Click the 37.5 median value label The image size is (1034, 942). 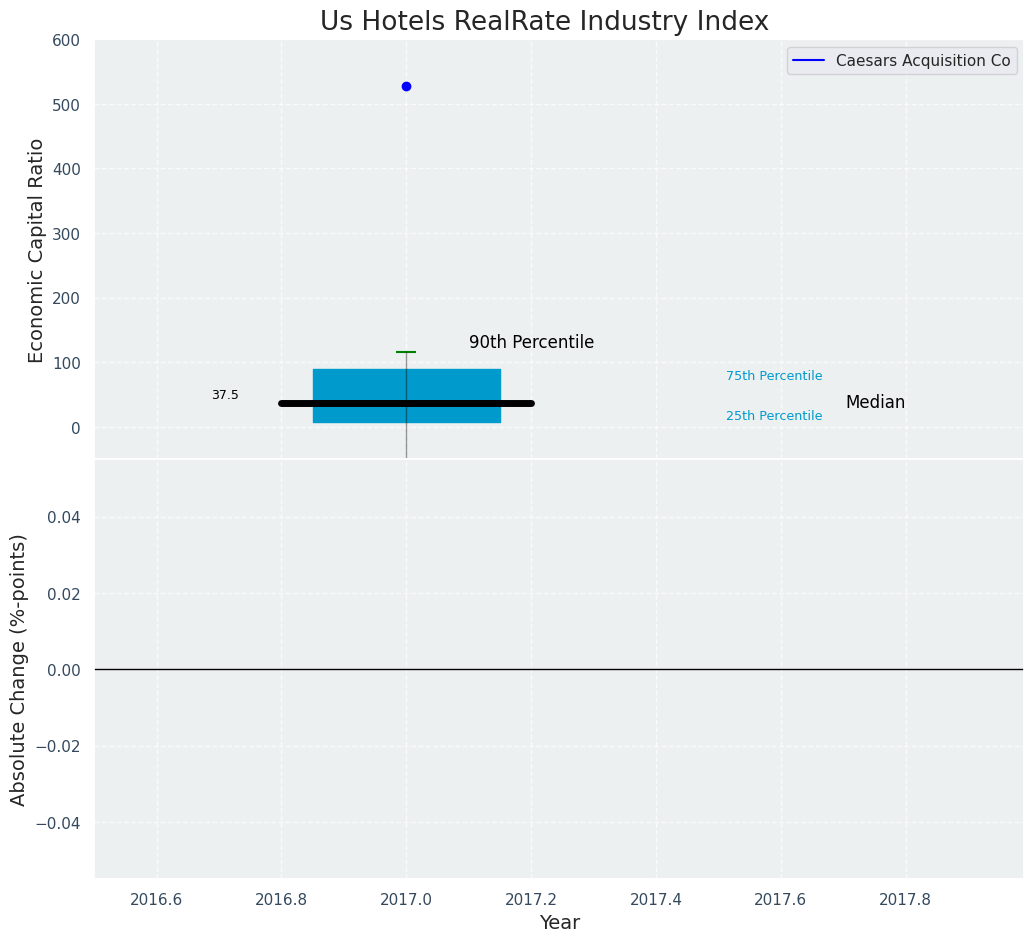pos(225,395)
